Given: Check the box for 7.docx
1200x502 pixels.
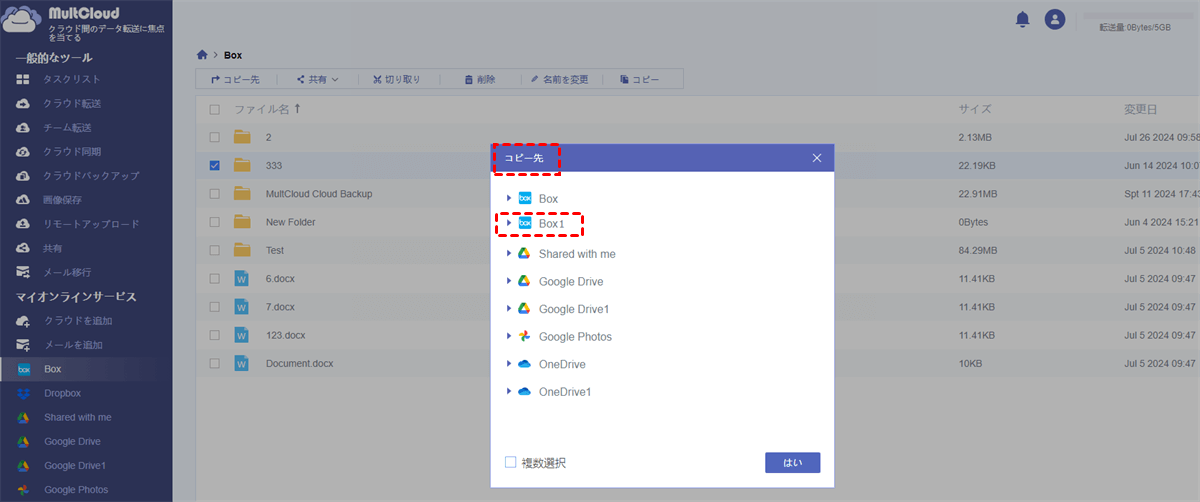Looking at the screenshot, I should [214, 306].
